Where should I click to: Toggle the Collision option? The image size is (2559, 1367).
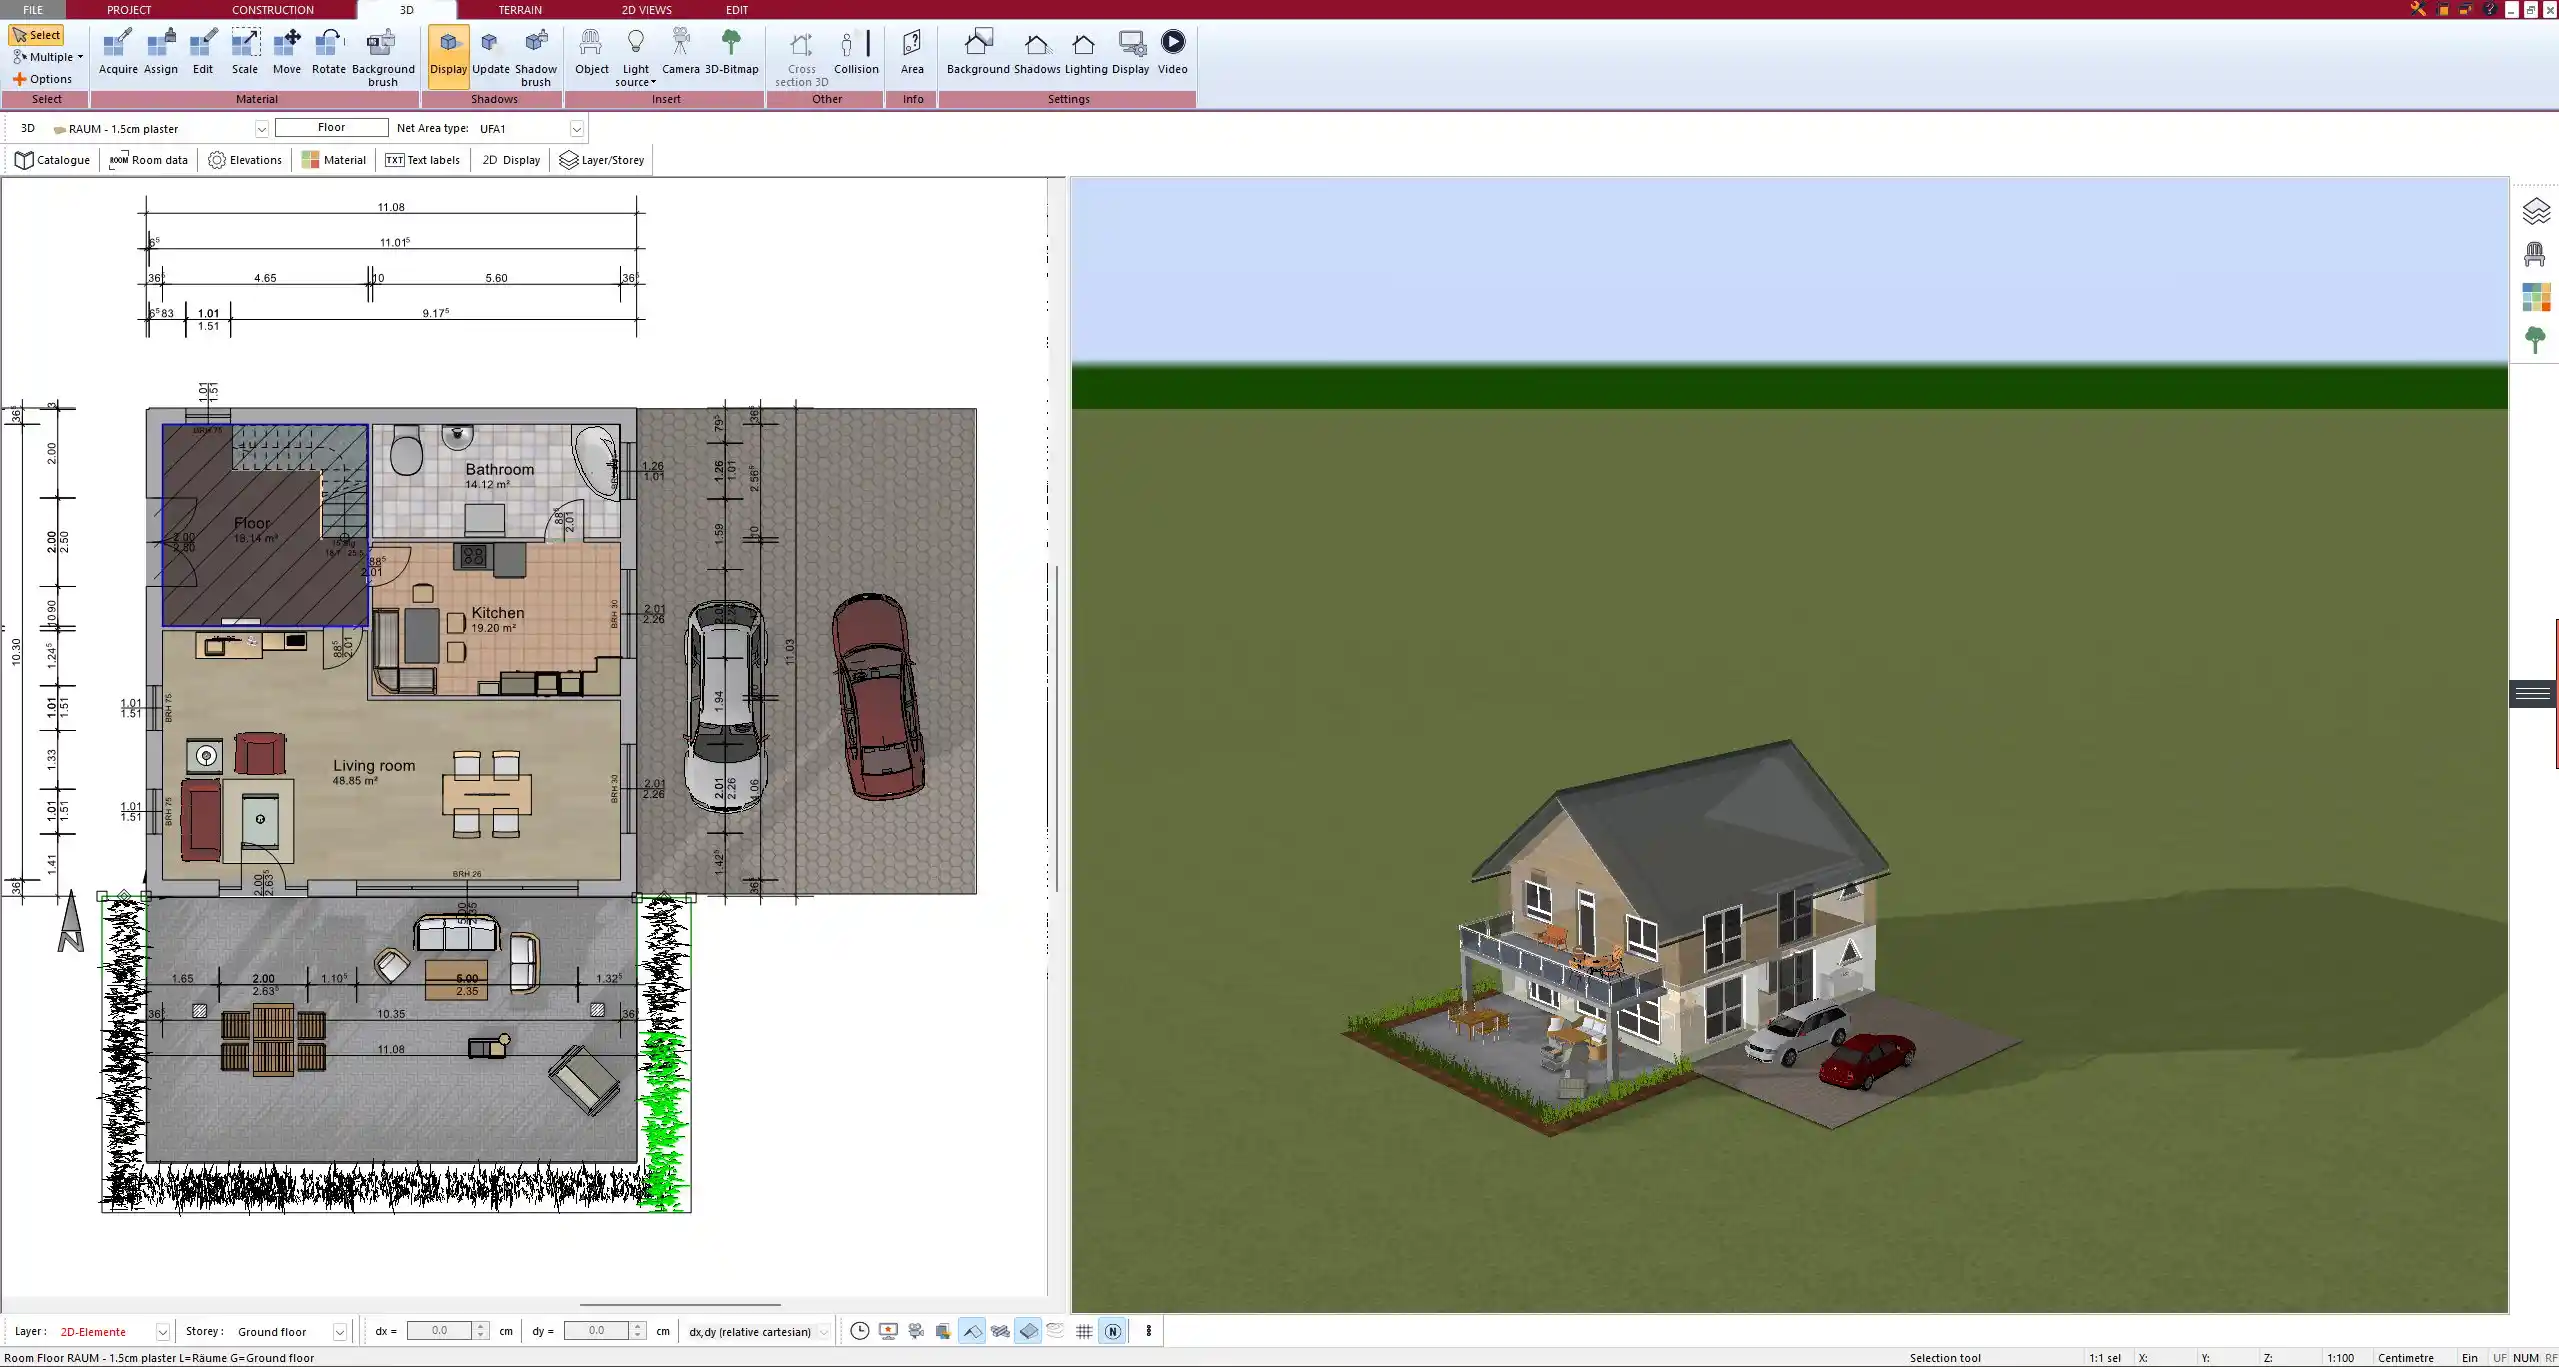[x=856, y=52]
